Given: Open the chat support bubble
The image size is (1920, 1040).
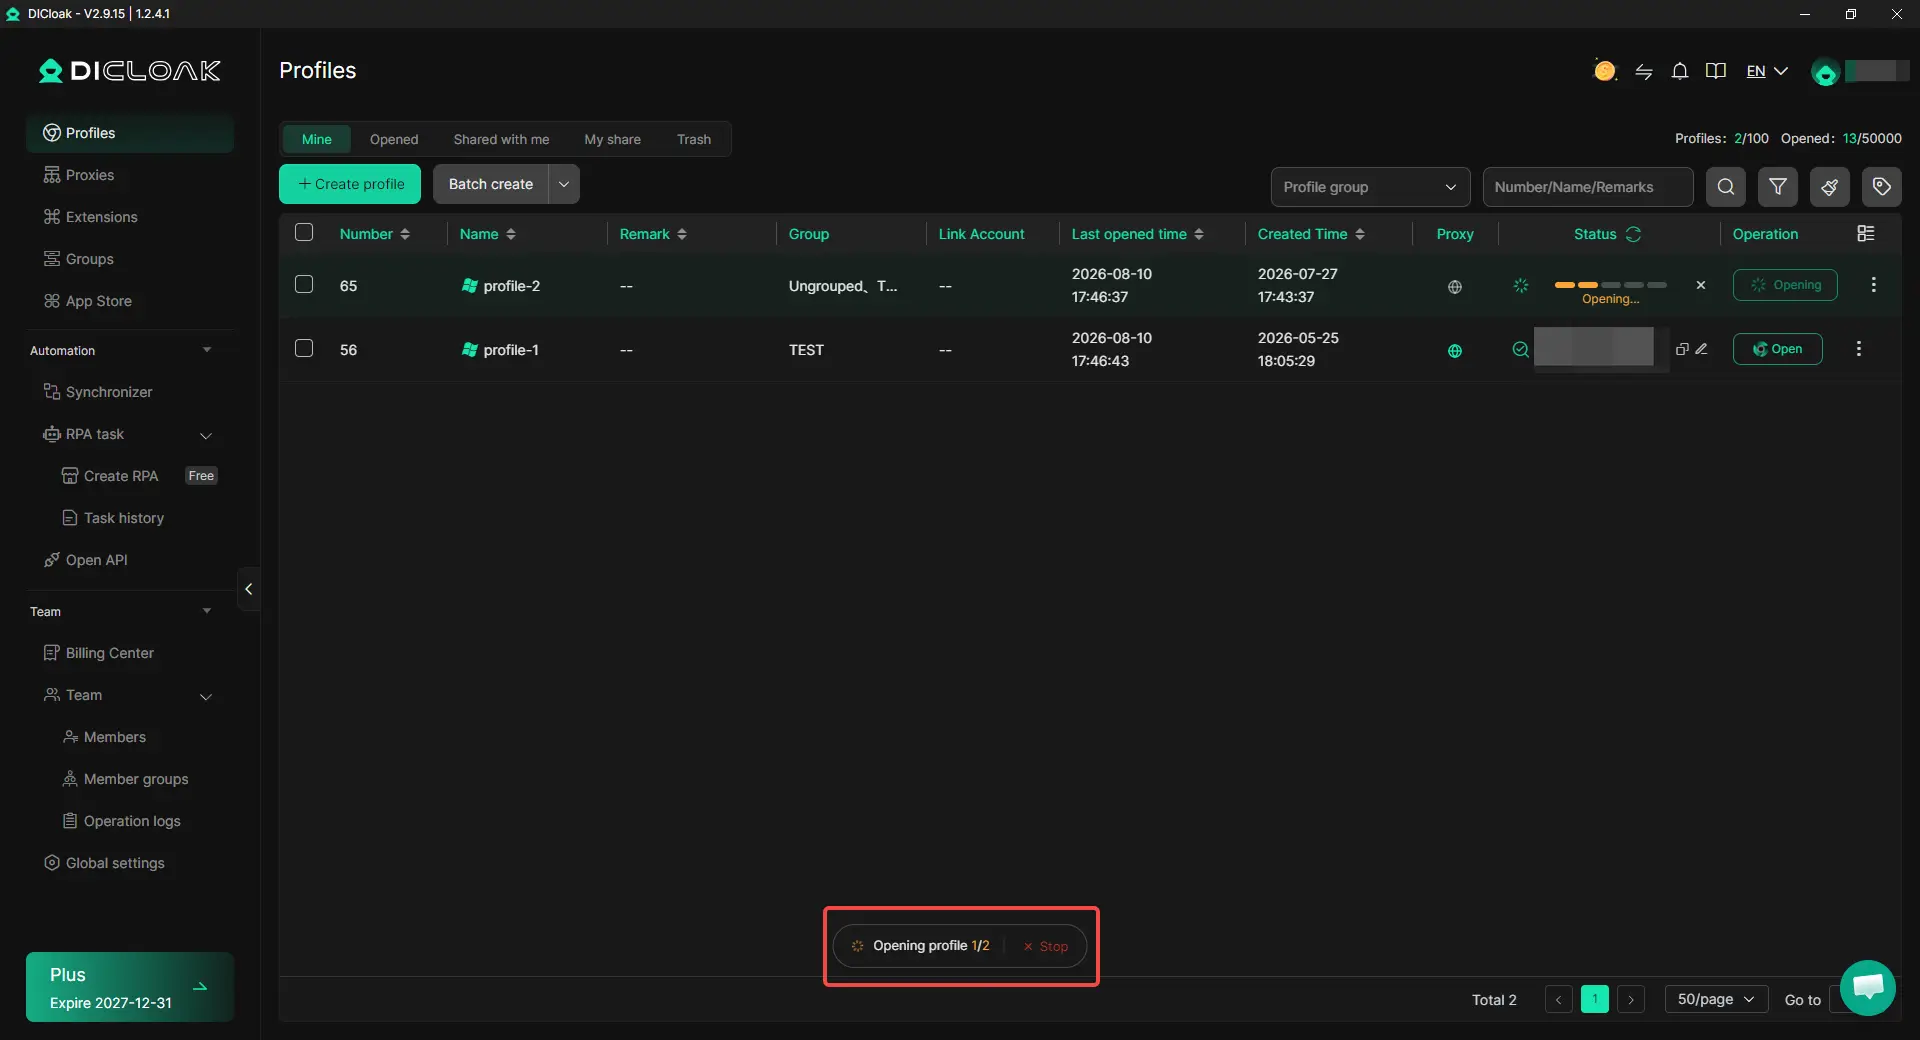Looking at the screenshot, I should (1867, 987).
